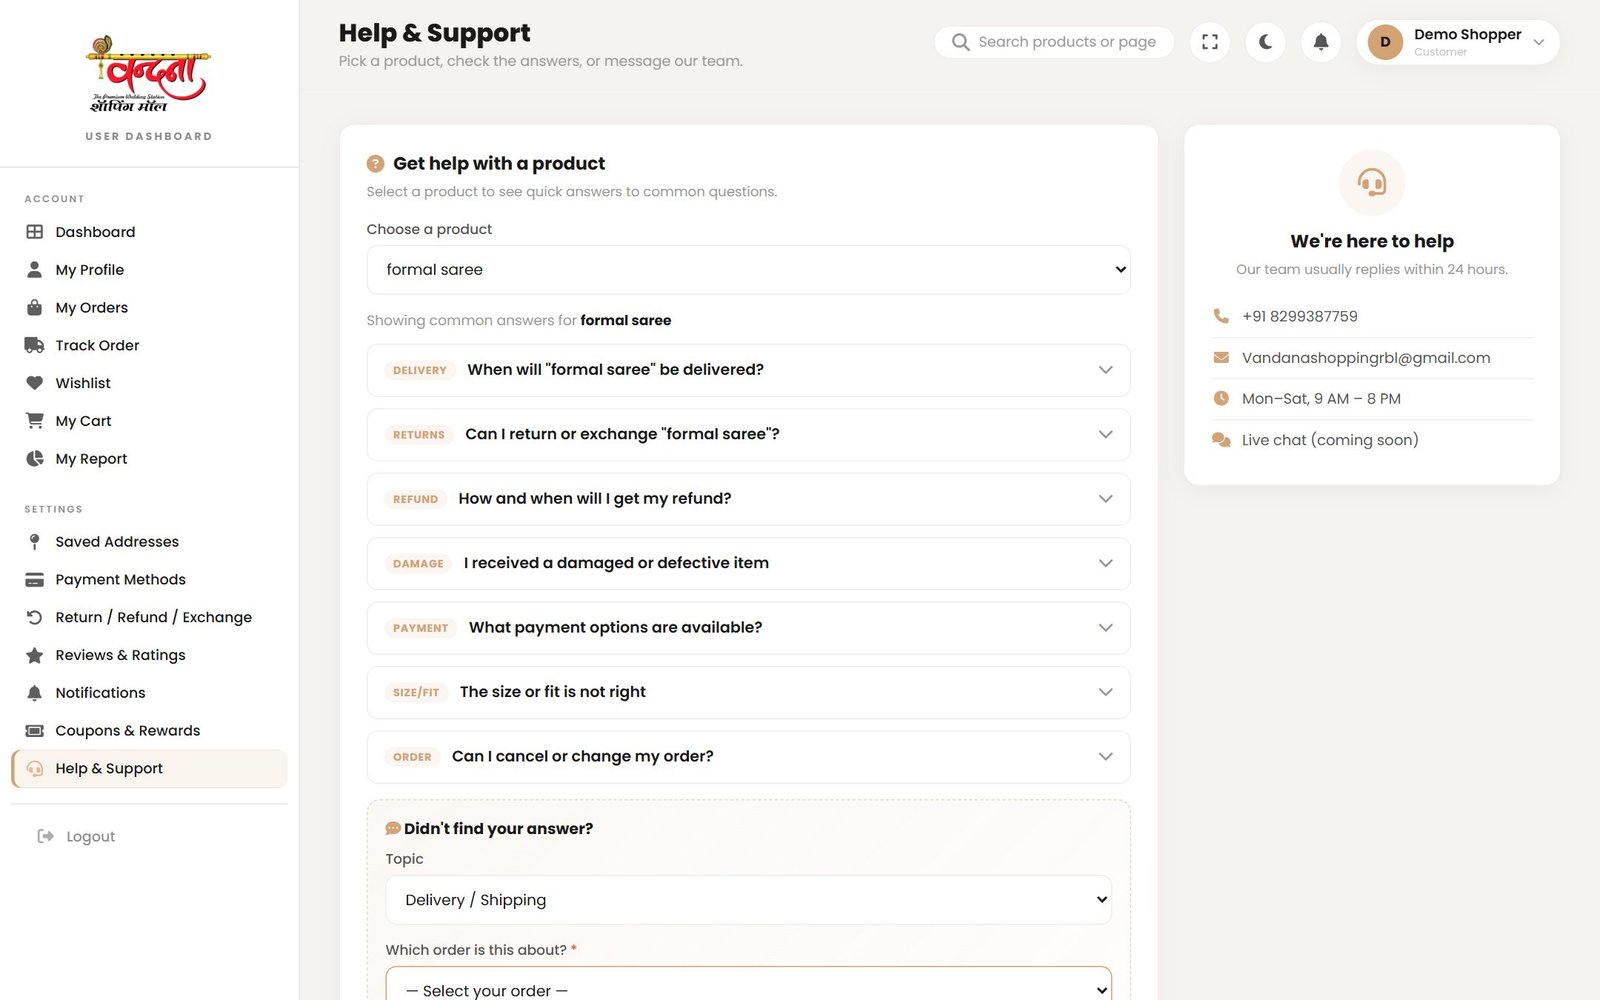View the Wishlist page

(x=149, y=383)
